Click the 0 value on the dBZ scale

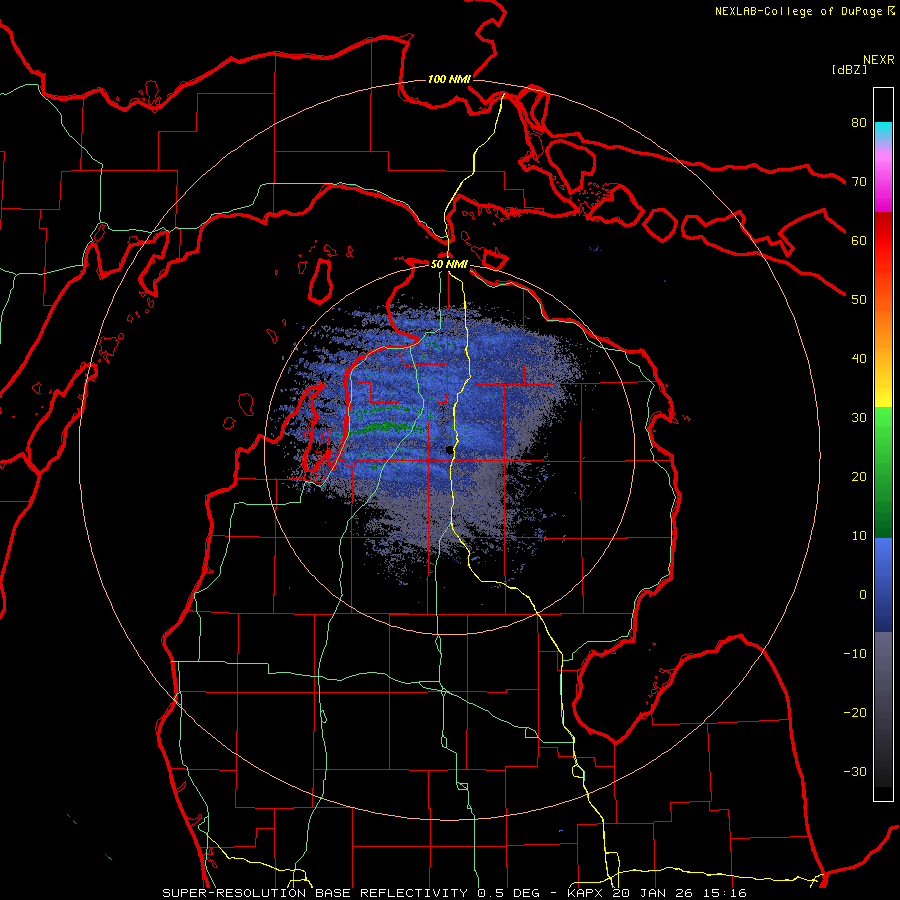point(863,595)
